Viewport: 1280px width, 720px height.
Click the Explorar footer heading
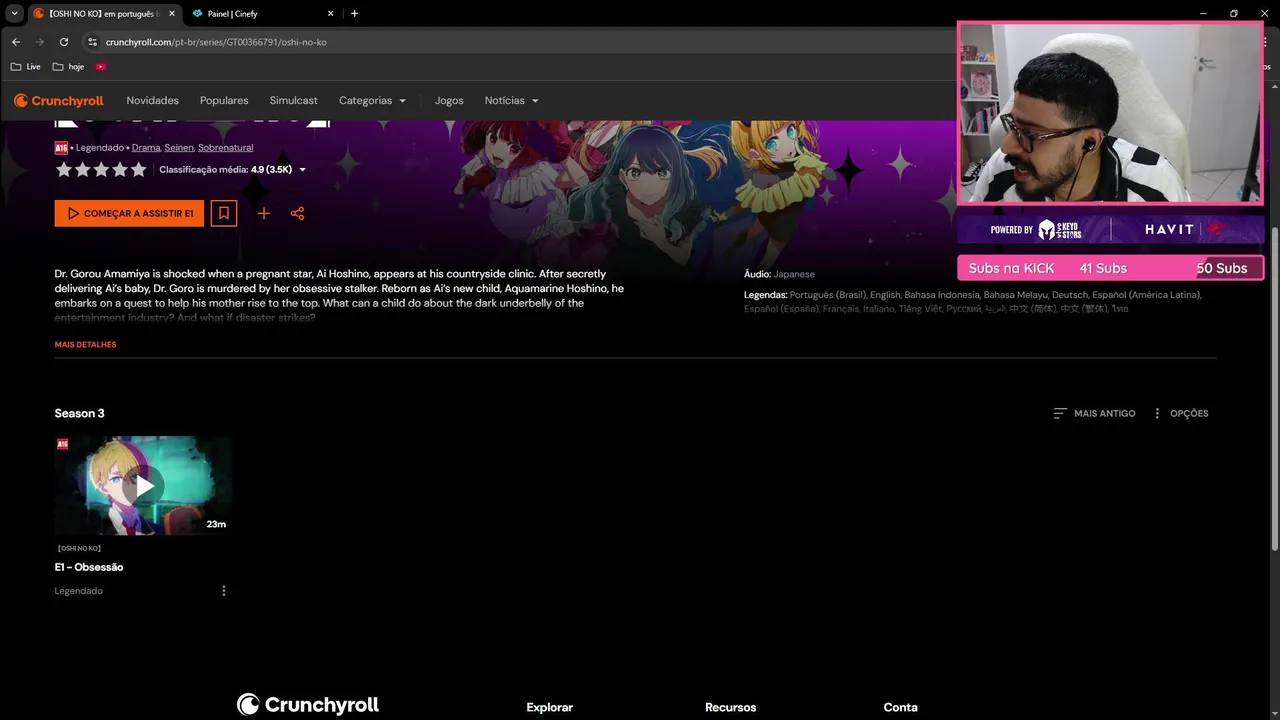[x=550, y=707]
